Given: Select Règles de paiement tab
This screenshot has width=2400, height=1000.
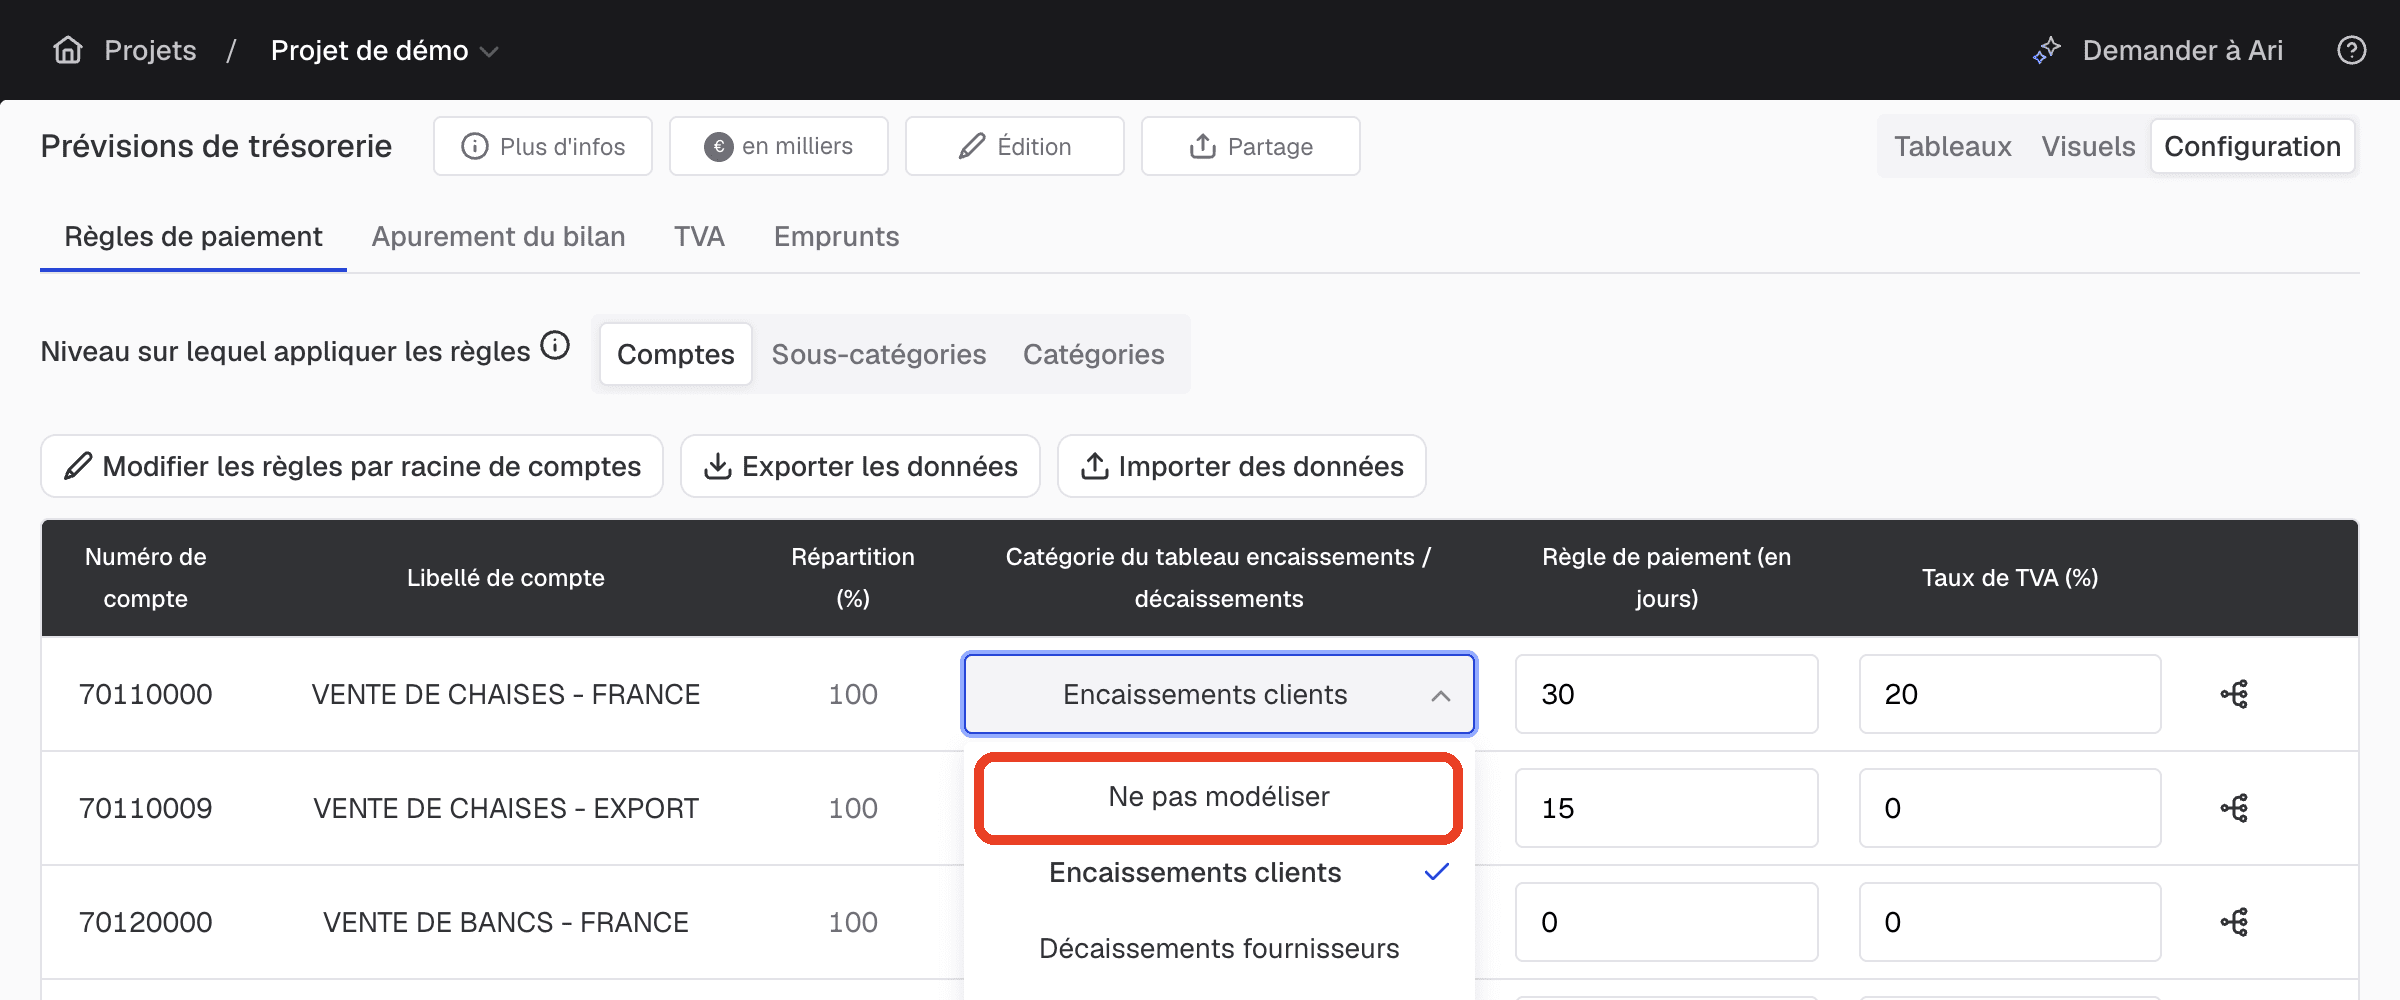Looking at the screenshot, I should pos(193,237).
